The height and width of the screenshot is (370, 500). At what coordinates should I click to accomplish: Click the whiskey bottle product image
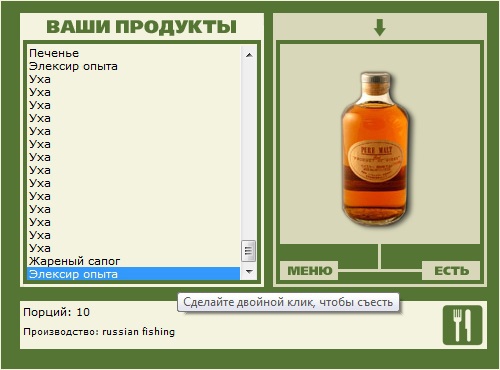pyautogui.click(x=376, y=148)
